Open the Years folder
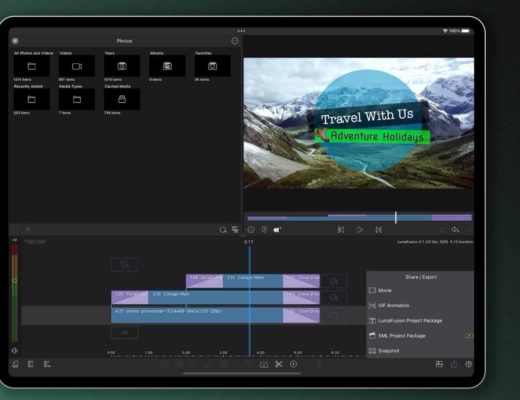Screen dimensions: 520x400 coord(122,66)
